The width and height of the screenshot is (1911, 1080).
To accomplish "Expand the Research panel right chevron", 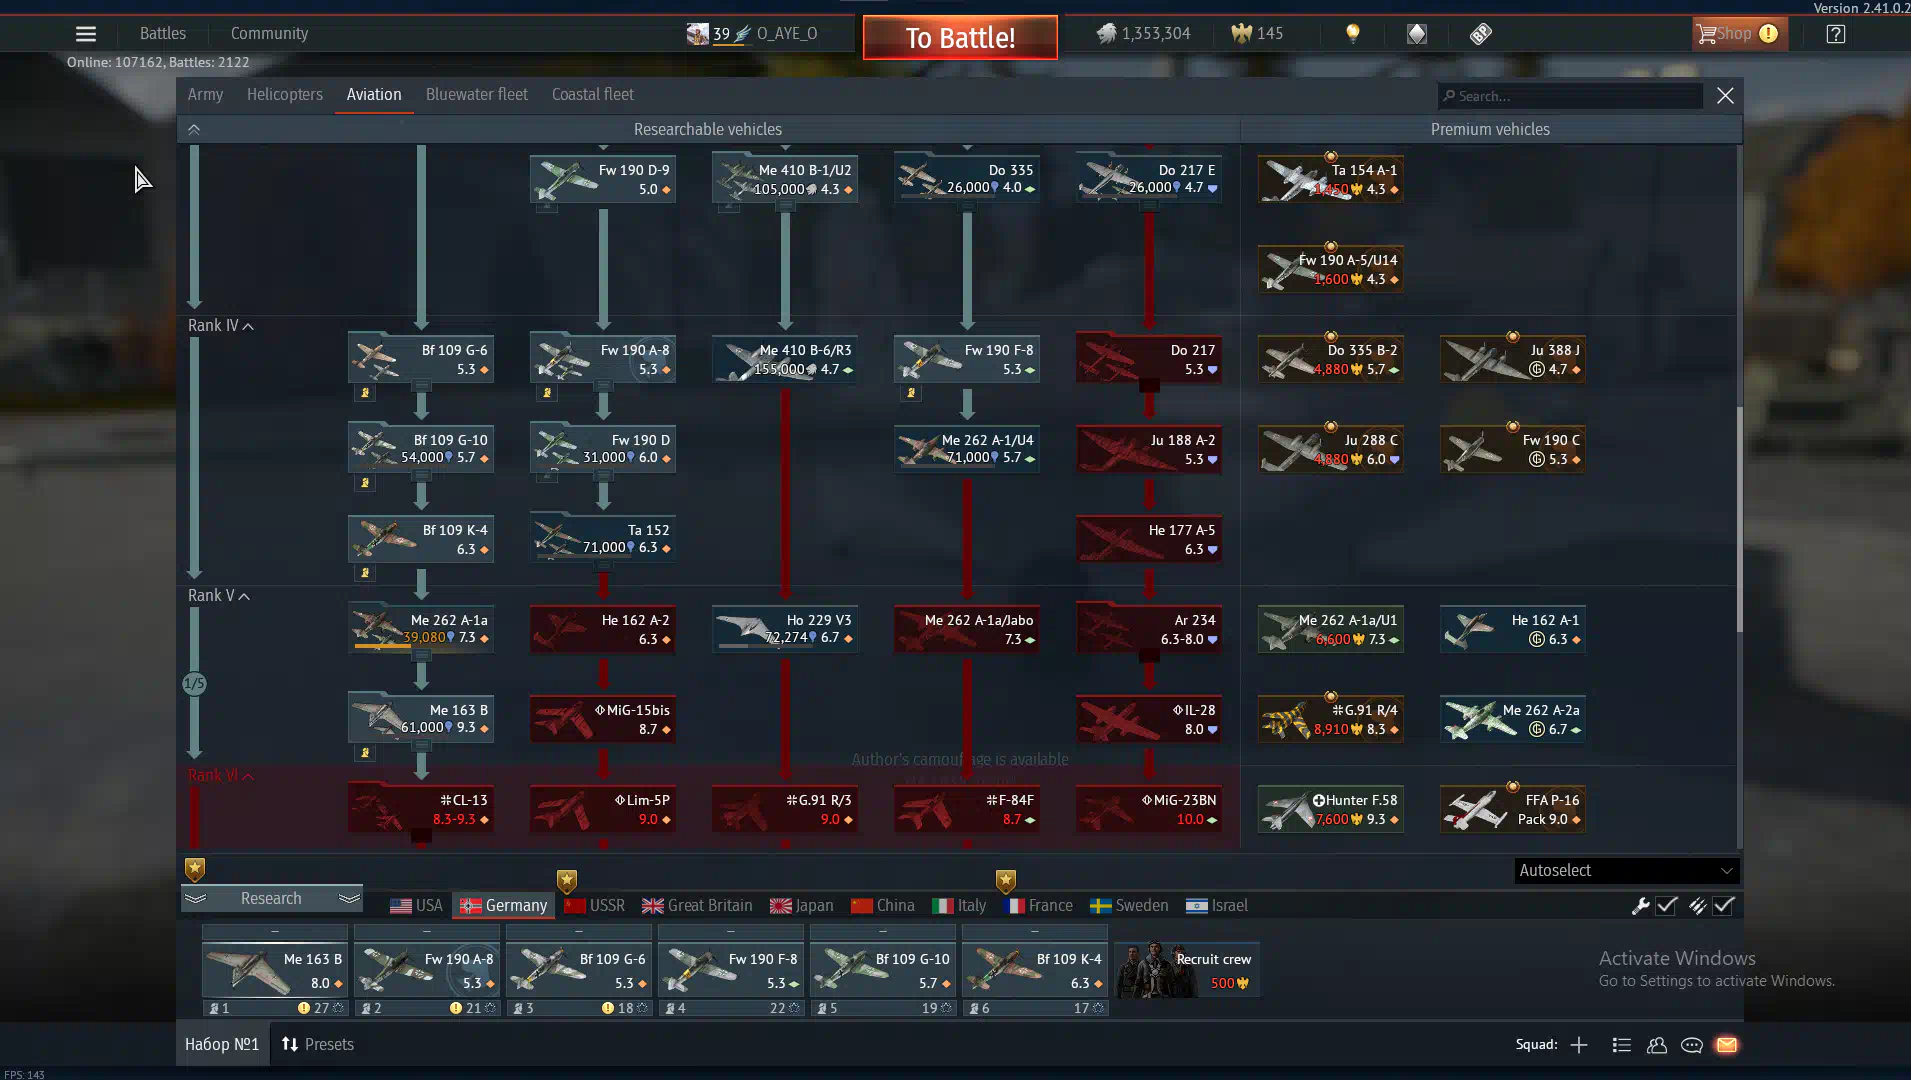I will 349,898.
